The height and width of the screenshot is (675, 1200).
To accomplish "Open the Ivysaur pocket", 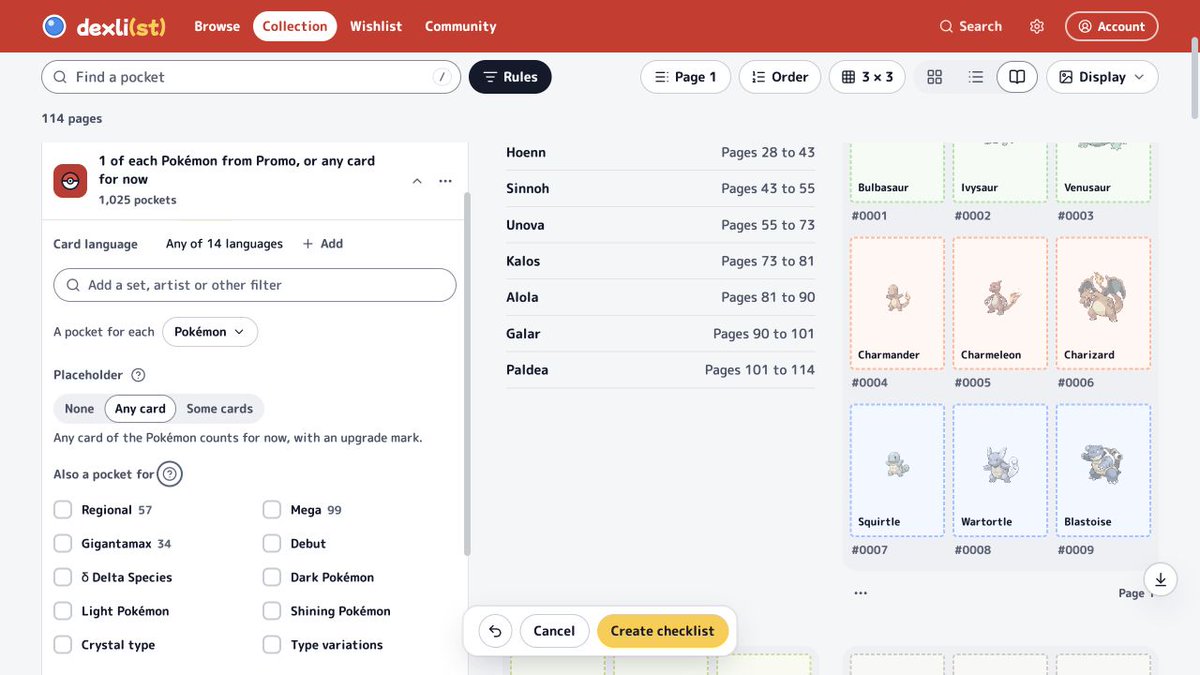I will coord(1000,172).
